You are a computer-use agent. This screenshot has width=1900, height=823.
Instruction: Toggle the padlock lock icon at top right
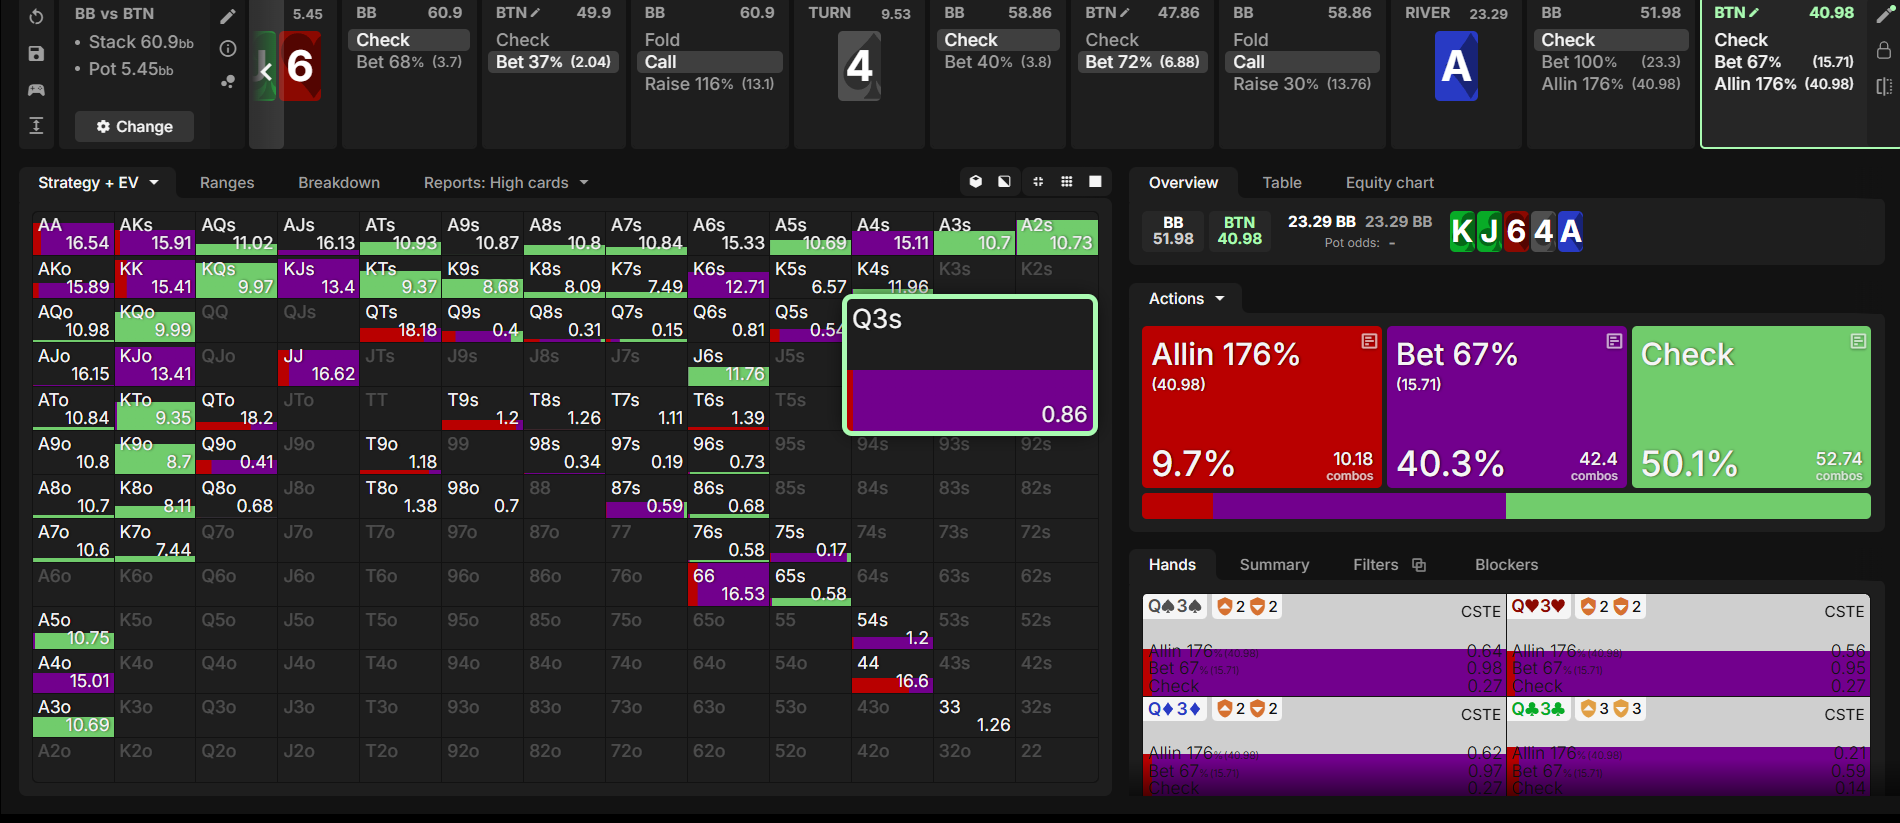[1884, 50]
